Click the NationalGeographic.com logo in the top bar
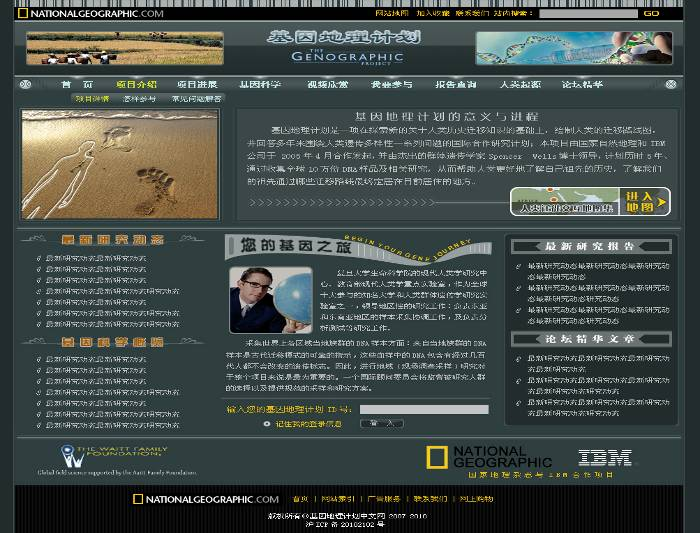700x533 pixels. [91, 13]
